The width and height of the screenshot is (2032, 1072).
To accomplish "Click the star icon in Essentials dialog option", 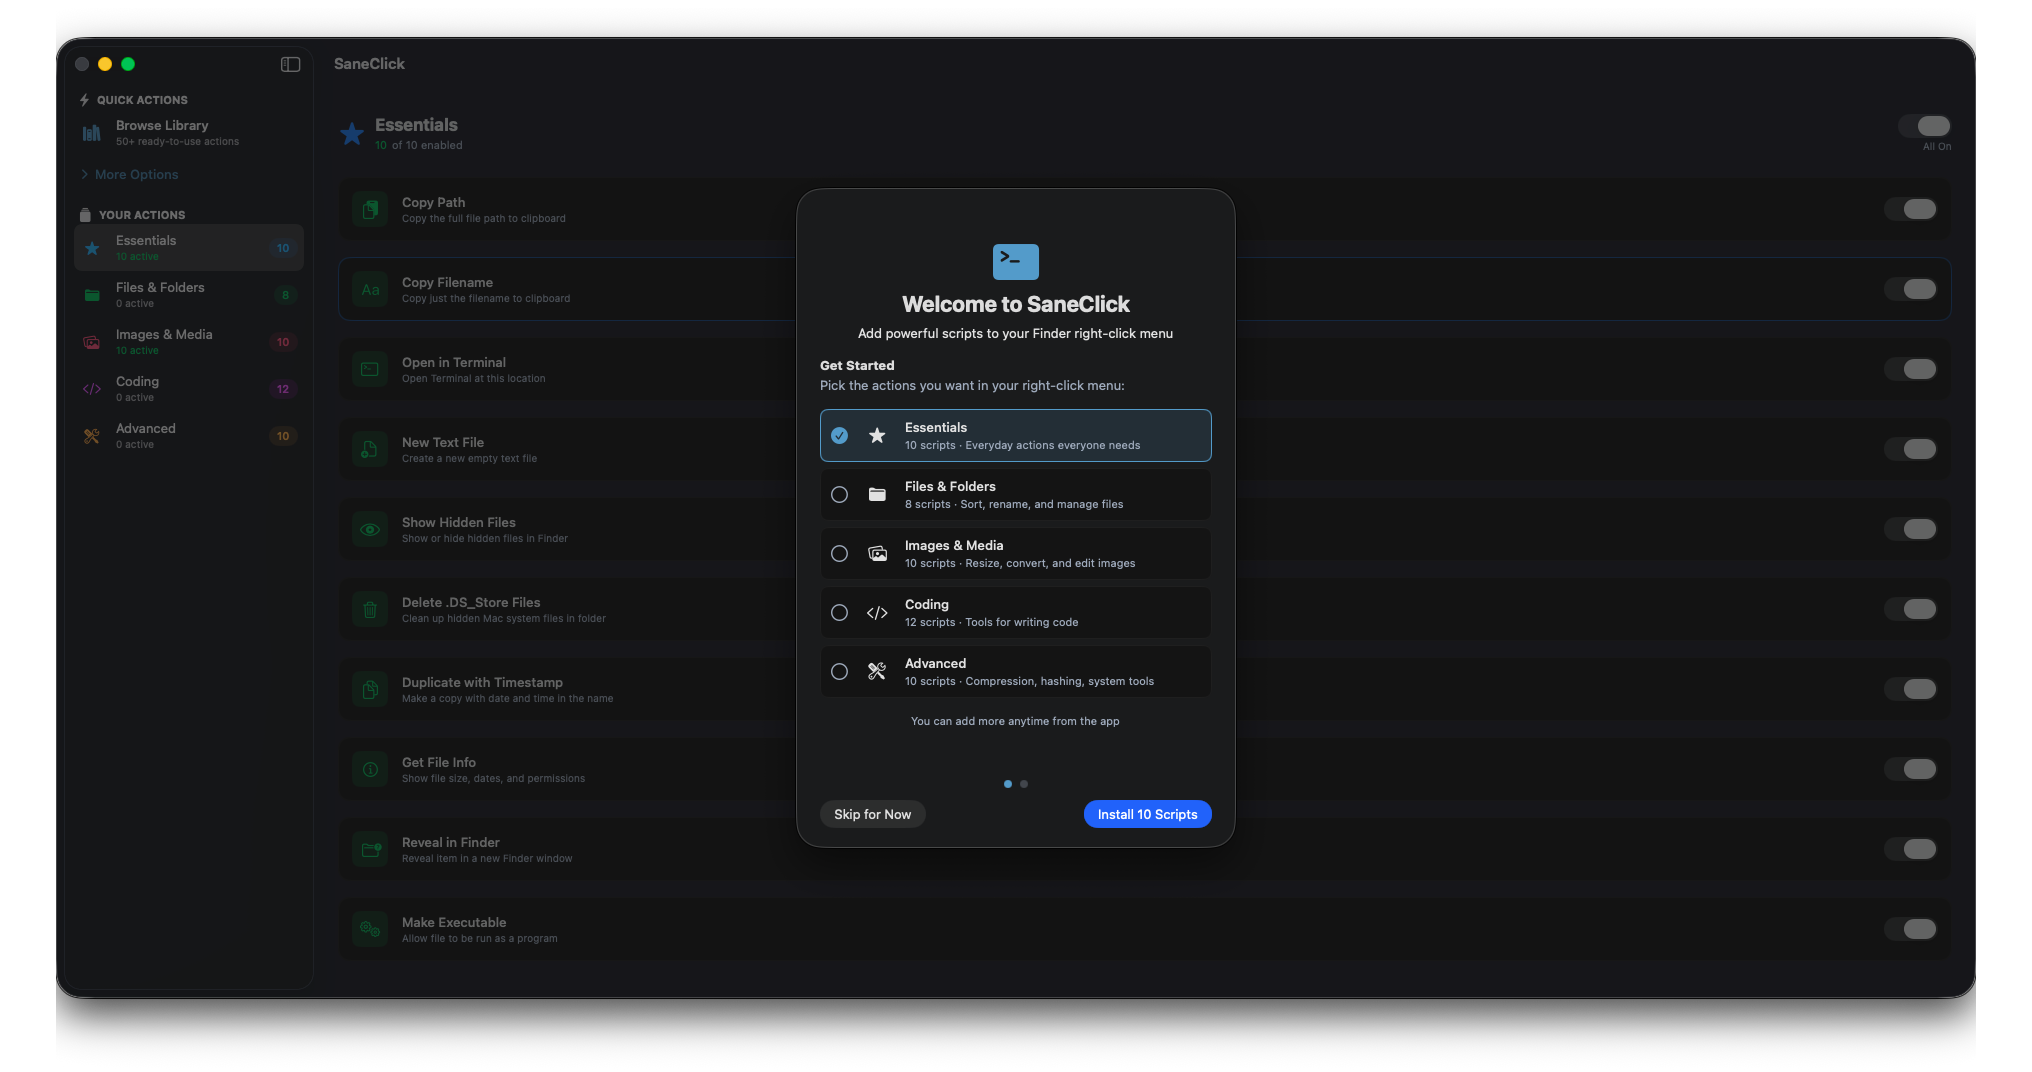I will 877,435.
